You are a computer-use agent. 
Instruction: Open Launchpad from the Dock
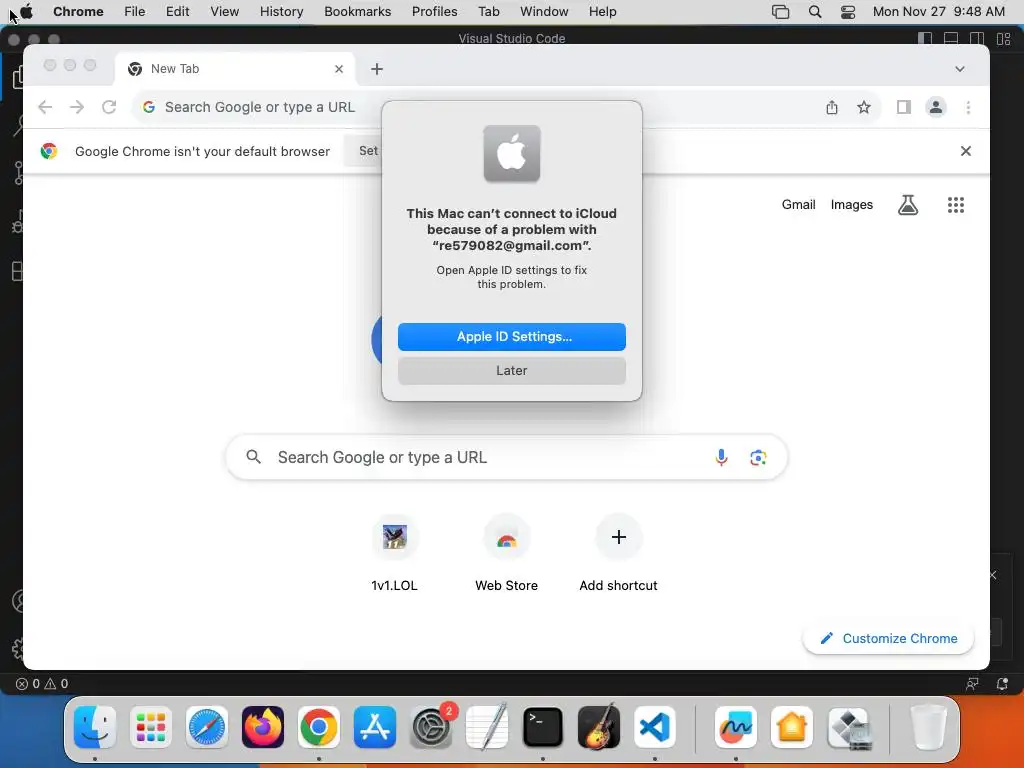151,728
